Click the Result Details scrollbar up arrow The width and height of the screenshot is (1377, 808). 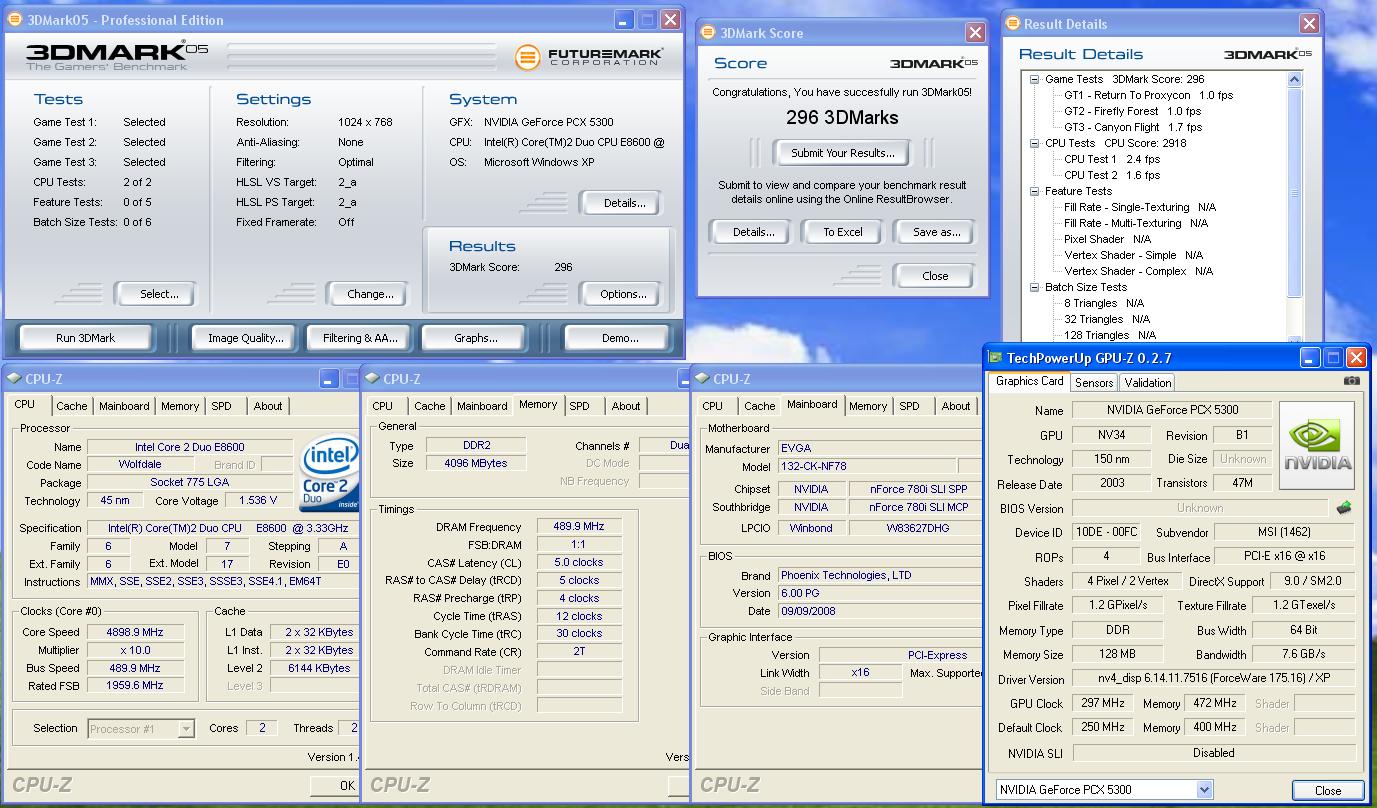(x=1294, y=79)
